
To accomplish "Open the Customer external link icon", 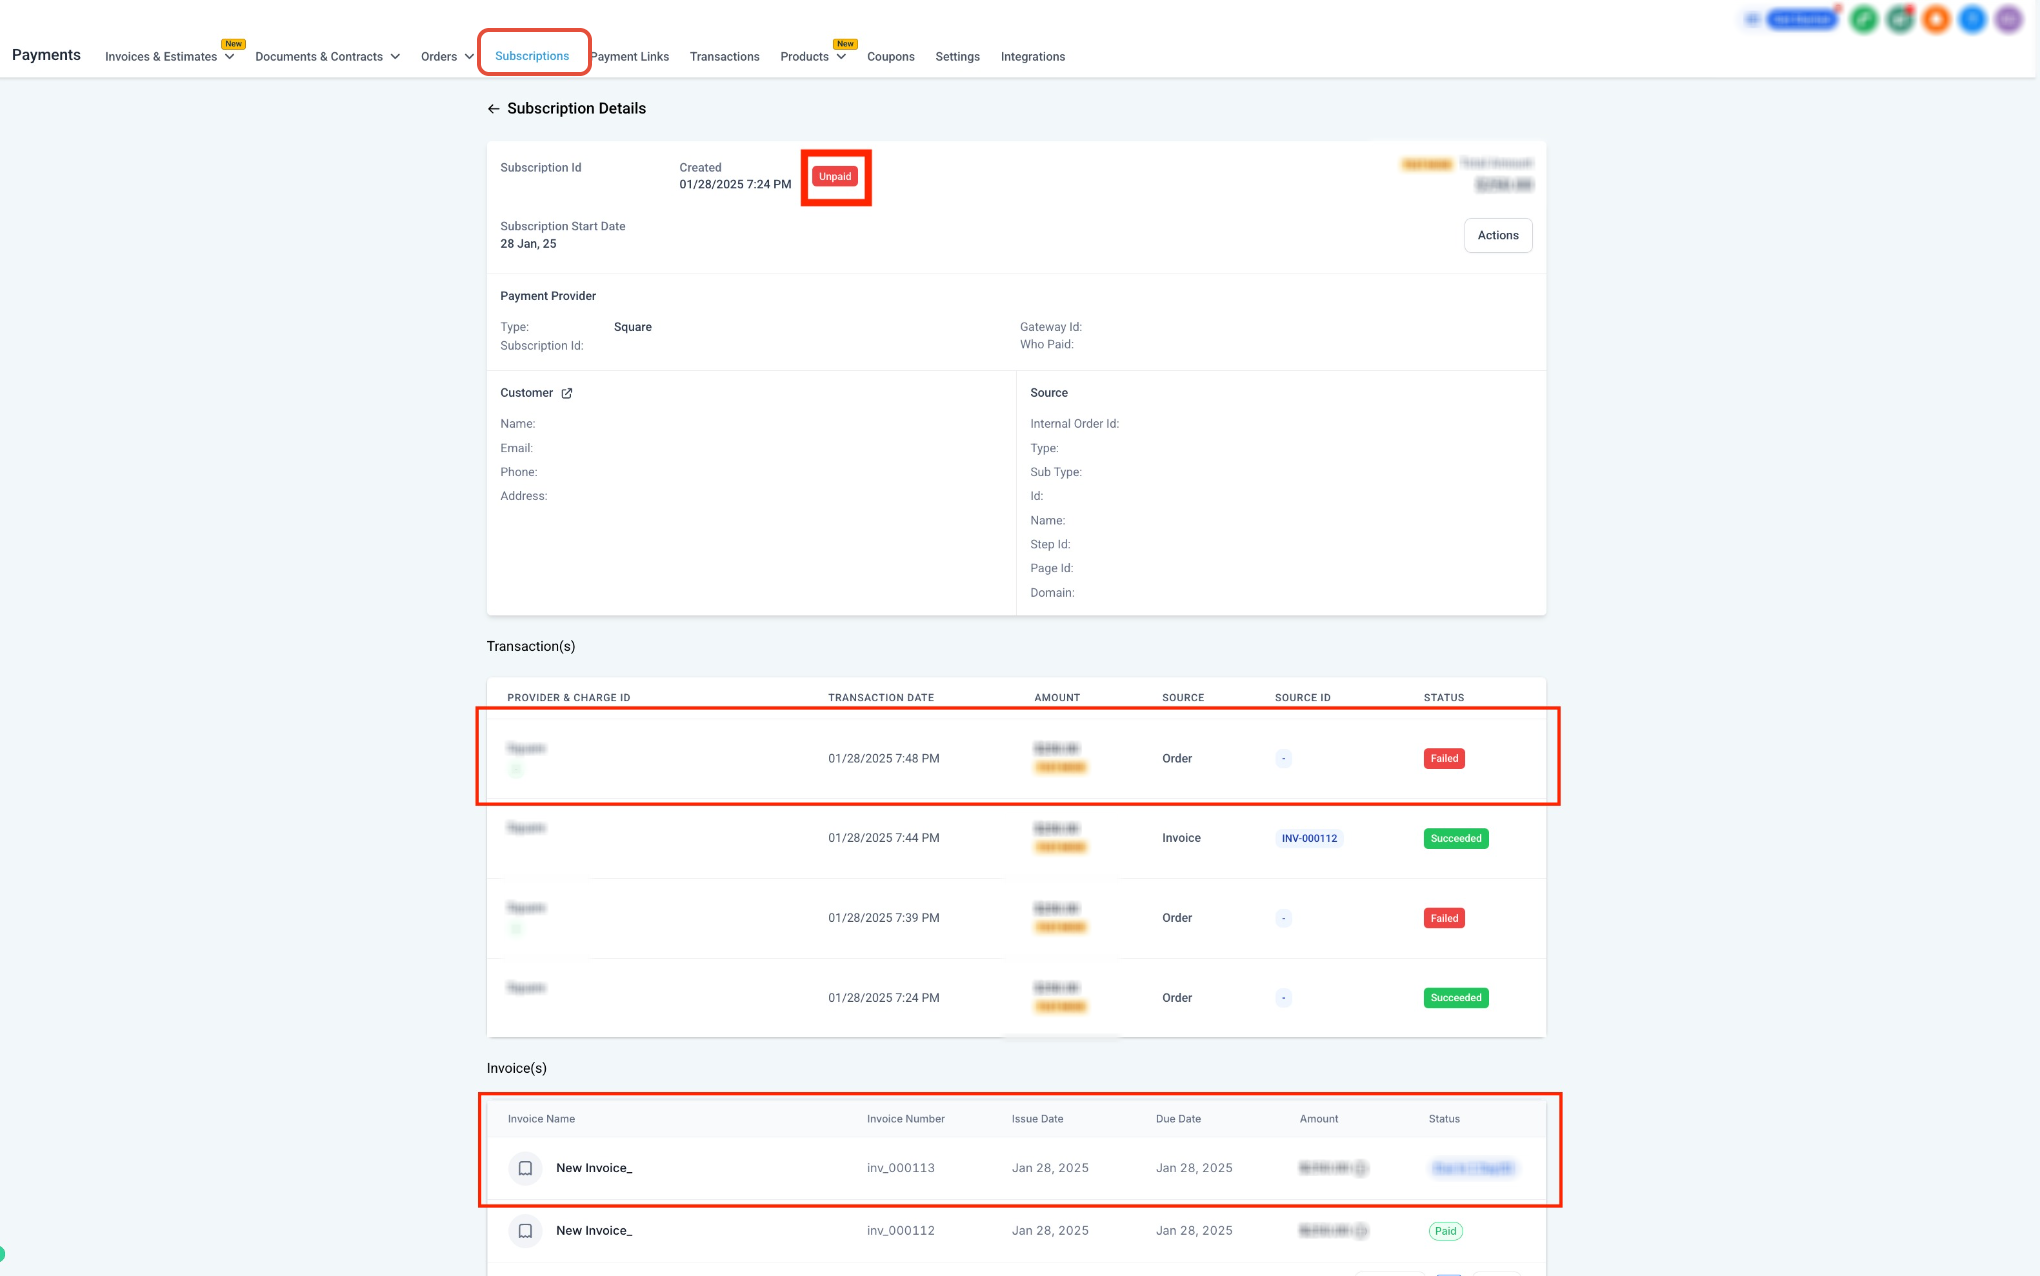I will tap(567, 393).
